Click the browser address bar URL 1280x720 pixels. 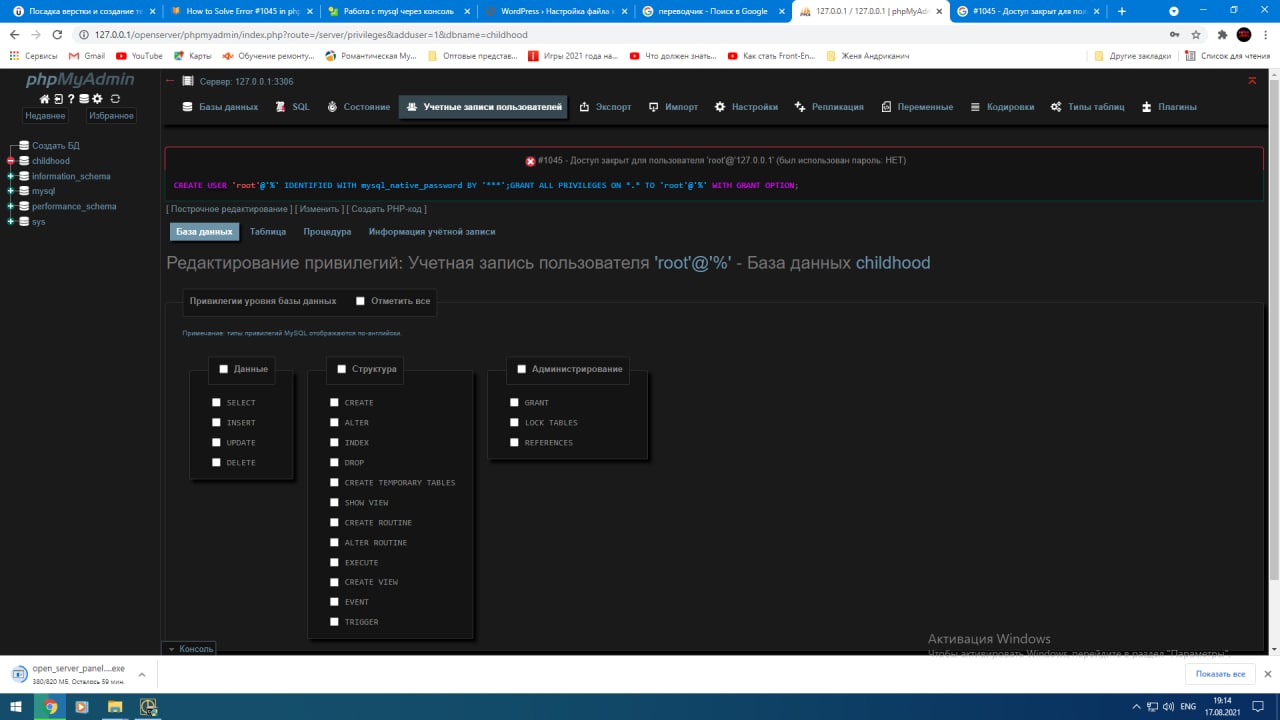(x=311, y=34)
